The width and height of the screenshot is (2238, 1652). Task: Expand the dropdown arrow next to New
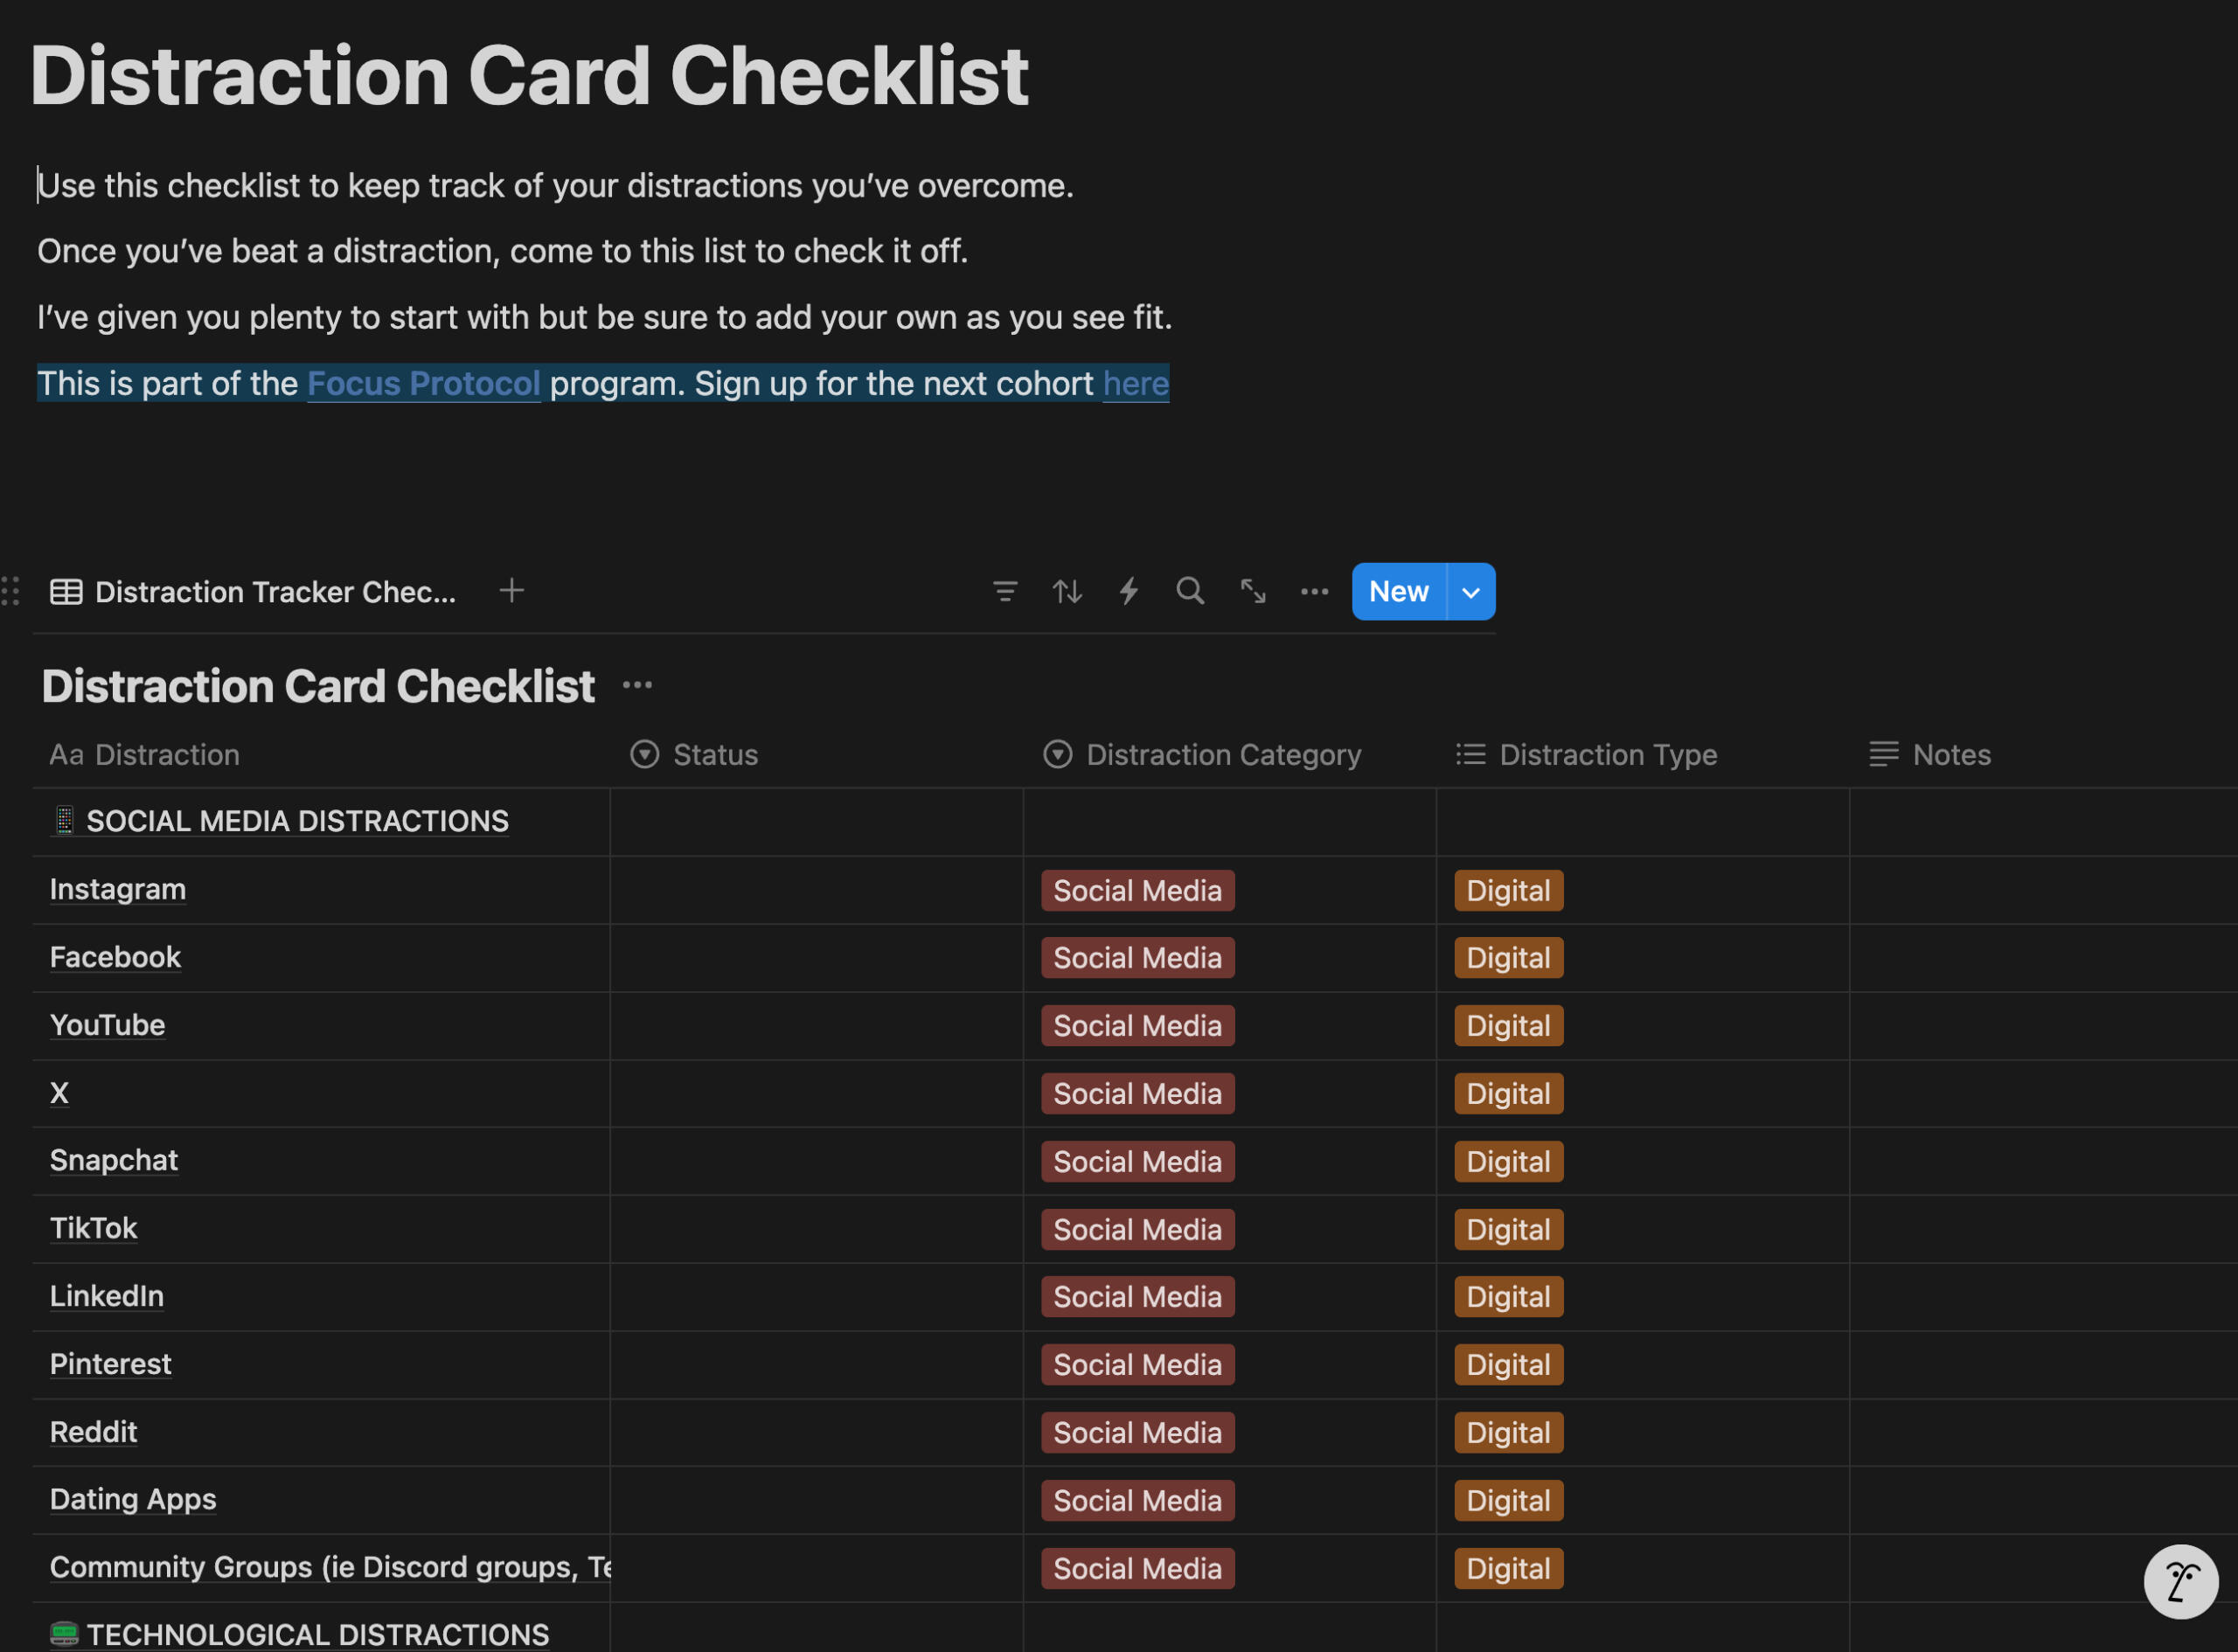click(1471, 592)
